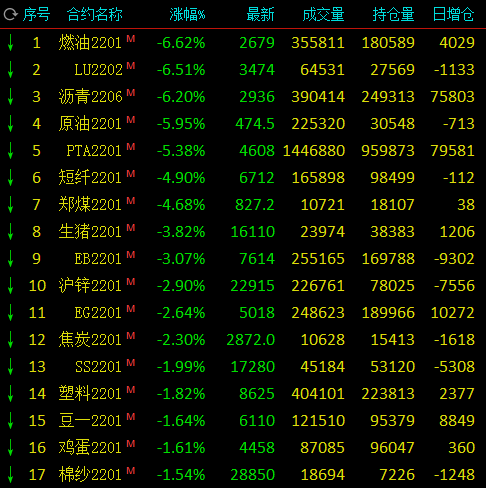
Task: Click the red M marker on 燃油2201
Action: click(x=131, y=38)
